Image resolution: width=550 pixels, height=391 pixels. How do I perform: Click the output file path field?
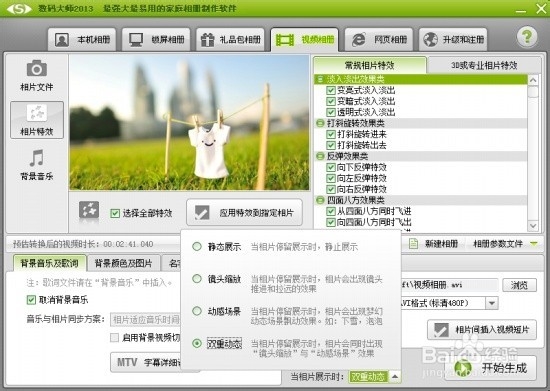tap(450, 285)
